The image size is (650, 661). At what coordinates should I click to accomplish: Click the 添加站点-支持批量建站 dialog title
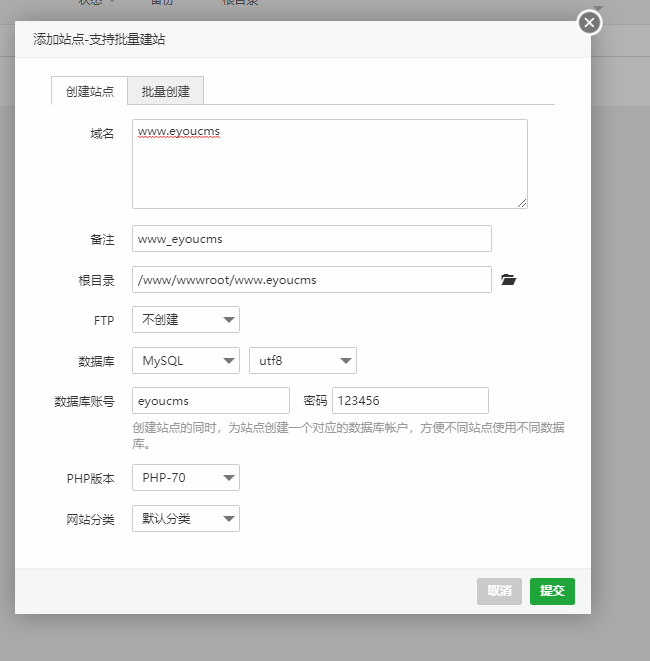(98, 41)
